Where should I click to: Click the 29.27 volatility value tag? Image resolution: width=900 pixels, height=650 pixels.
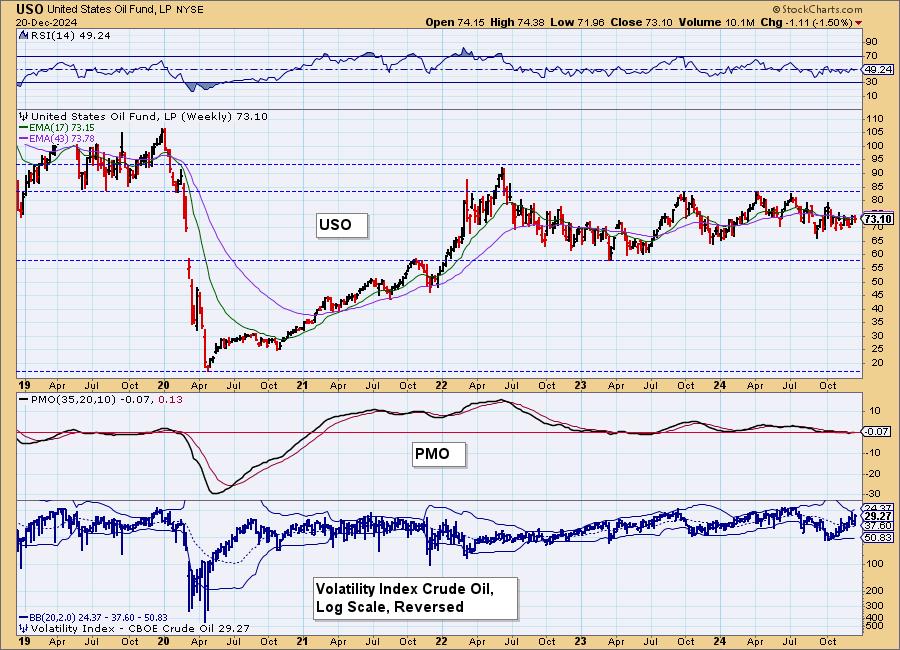[x=878, y=517]
